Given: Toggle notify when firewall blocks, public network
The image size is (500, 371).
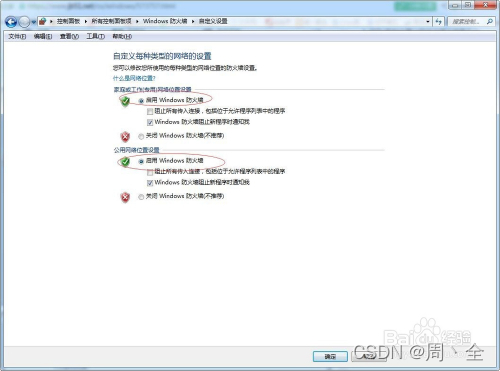Looking at the screenshot, I should 150,183.
